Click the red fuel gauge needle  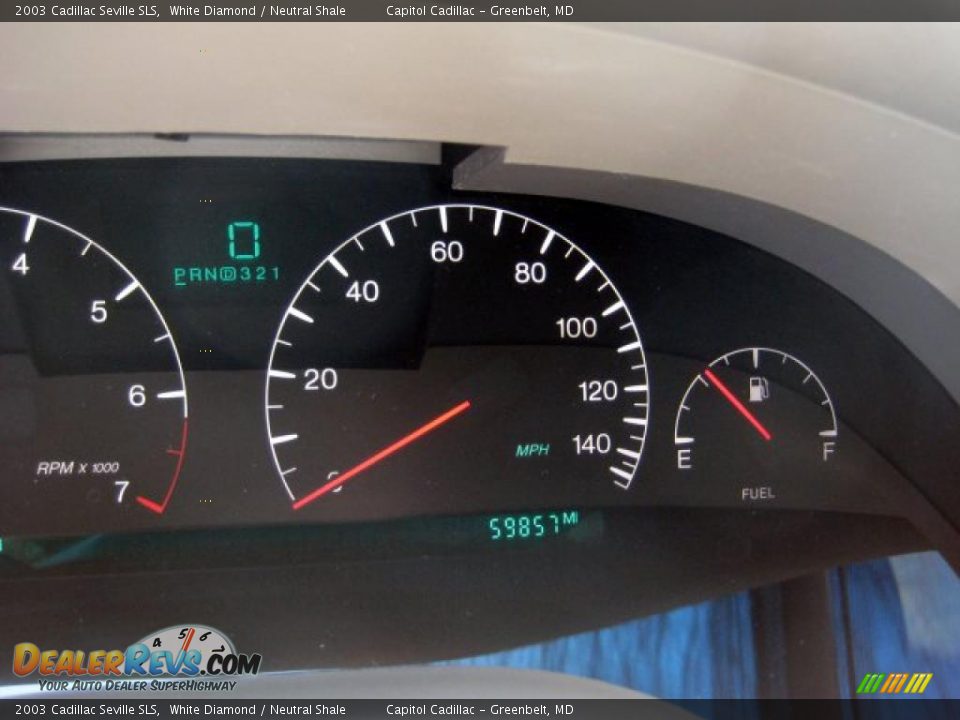pyautogui.click(x=737, y=405)
